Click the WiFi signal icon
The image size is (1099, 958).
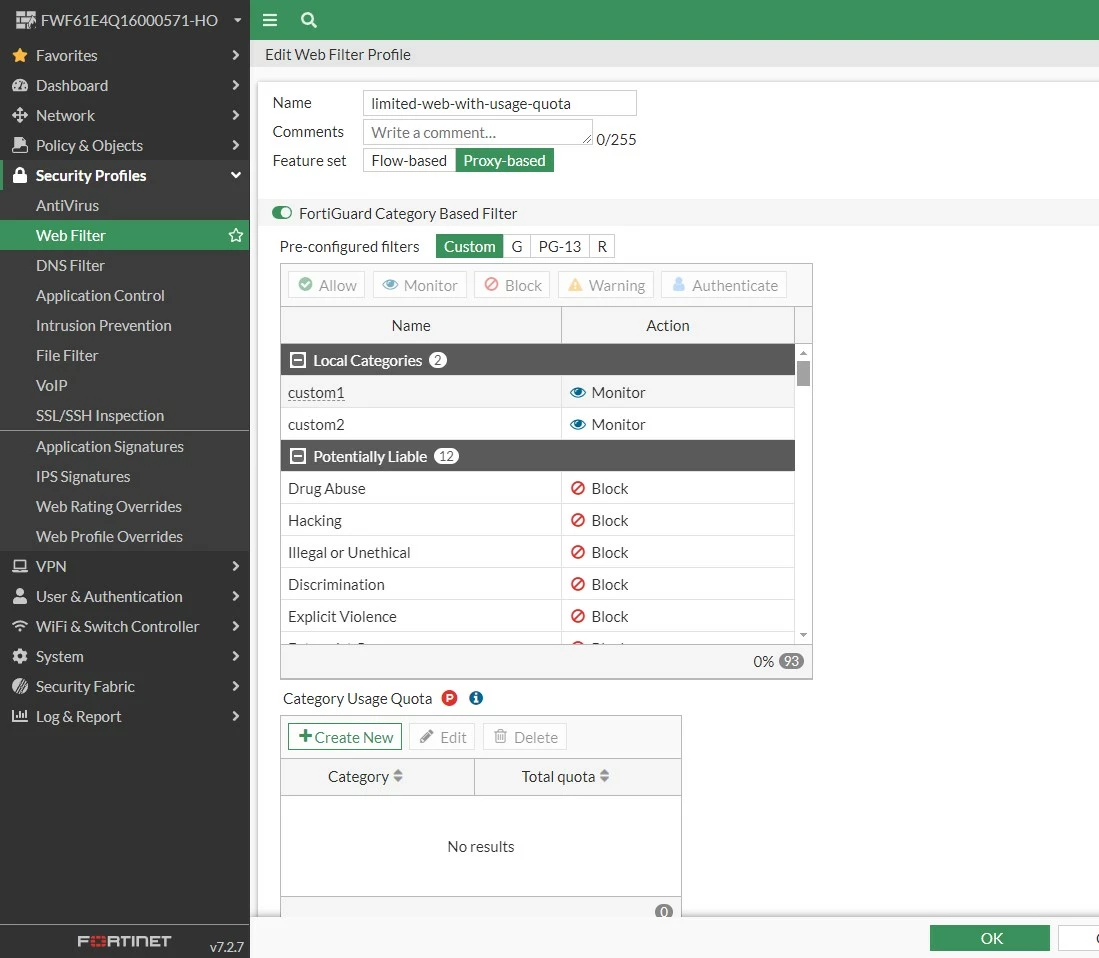[20, 627]
